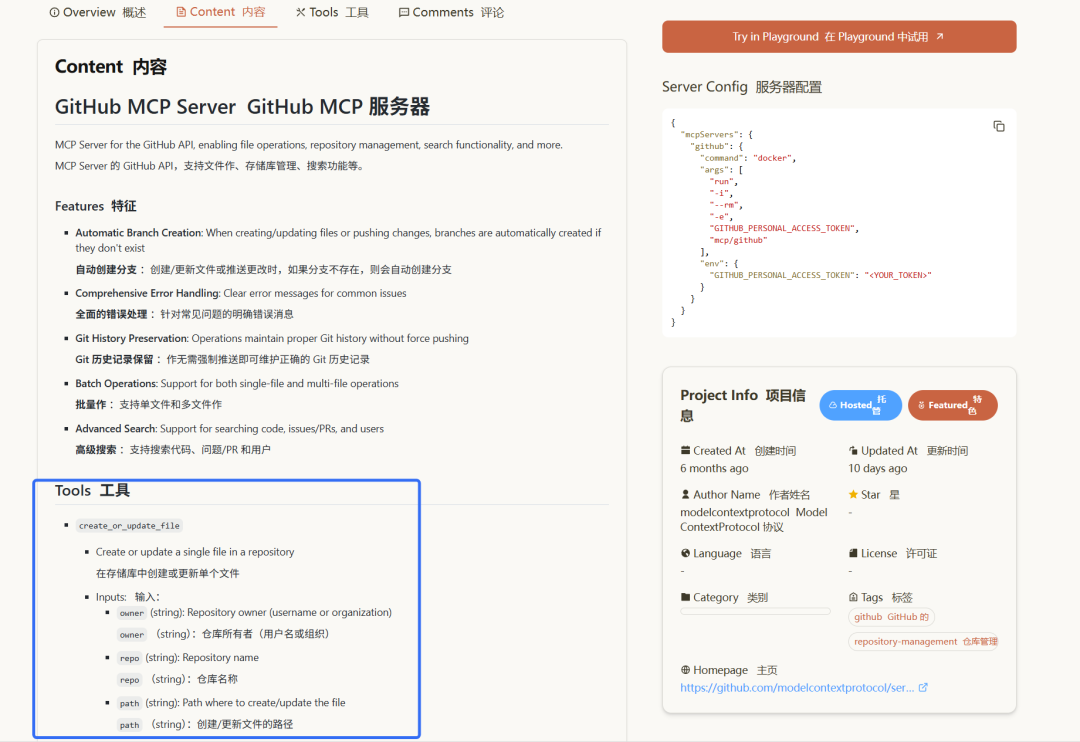The width and height of the screenshot is (1080, 742).
Task: Select the github tag chip
Action: pos(891,617)
